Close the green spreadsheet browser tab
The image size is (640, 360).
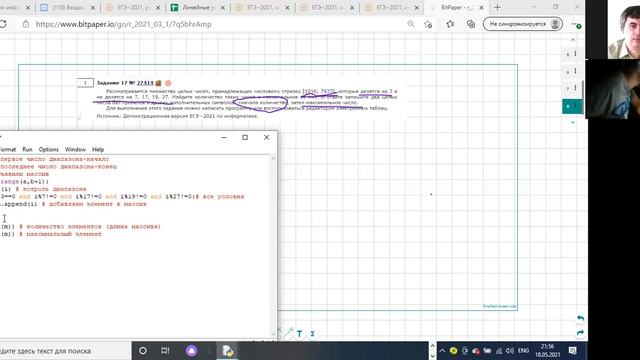[x=223, y=7]
